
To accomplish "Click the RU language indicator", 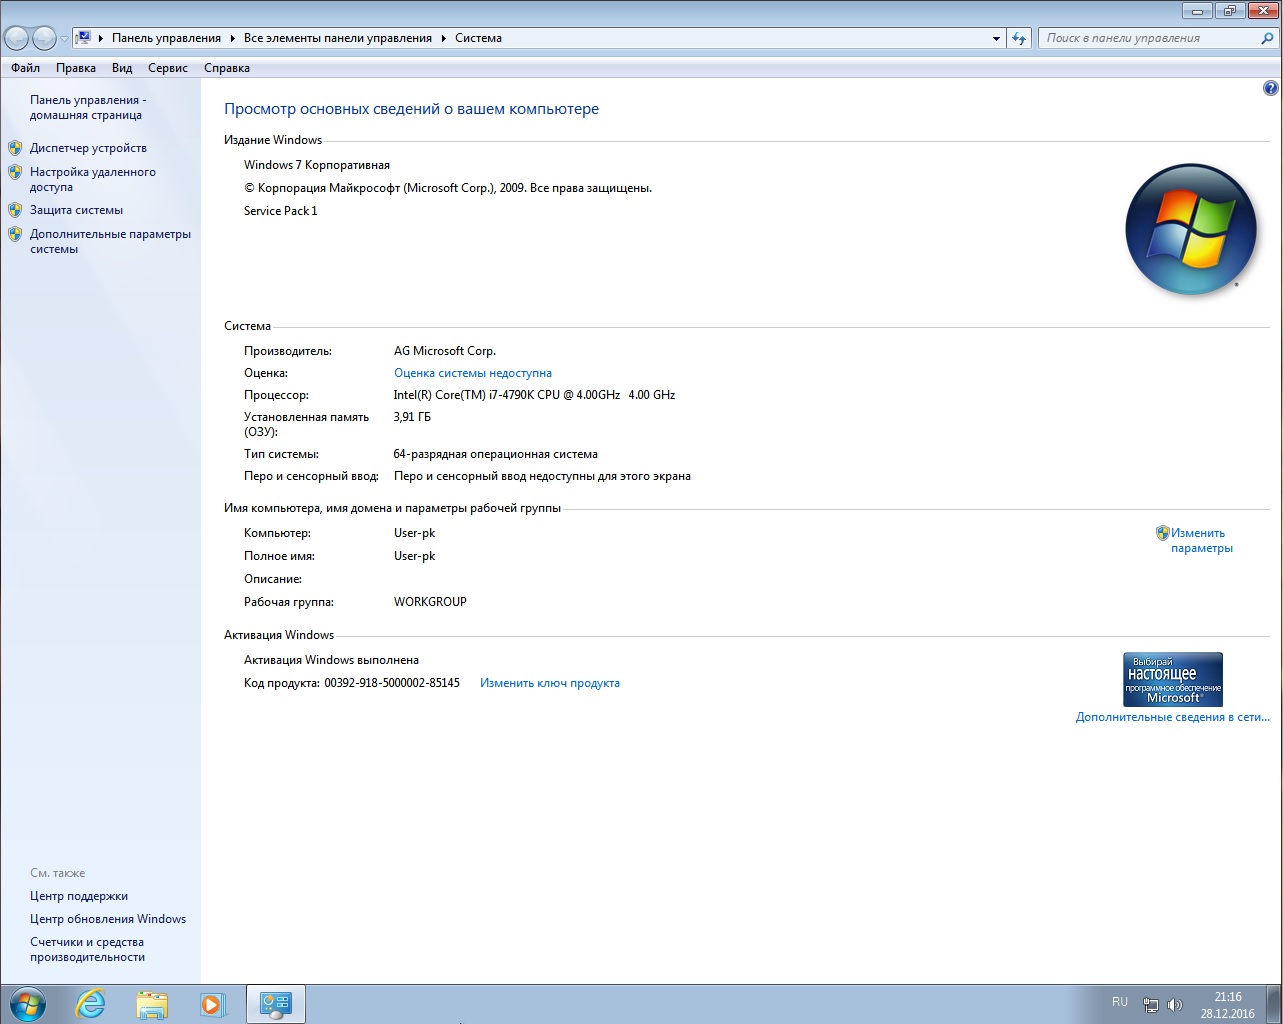I will click(x=1120, y=1002).
